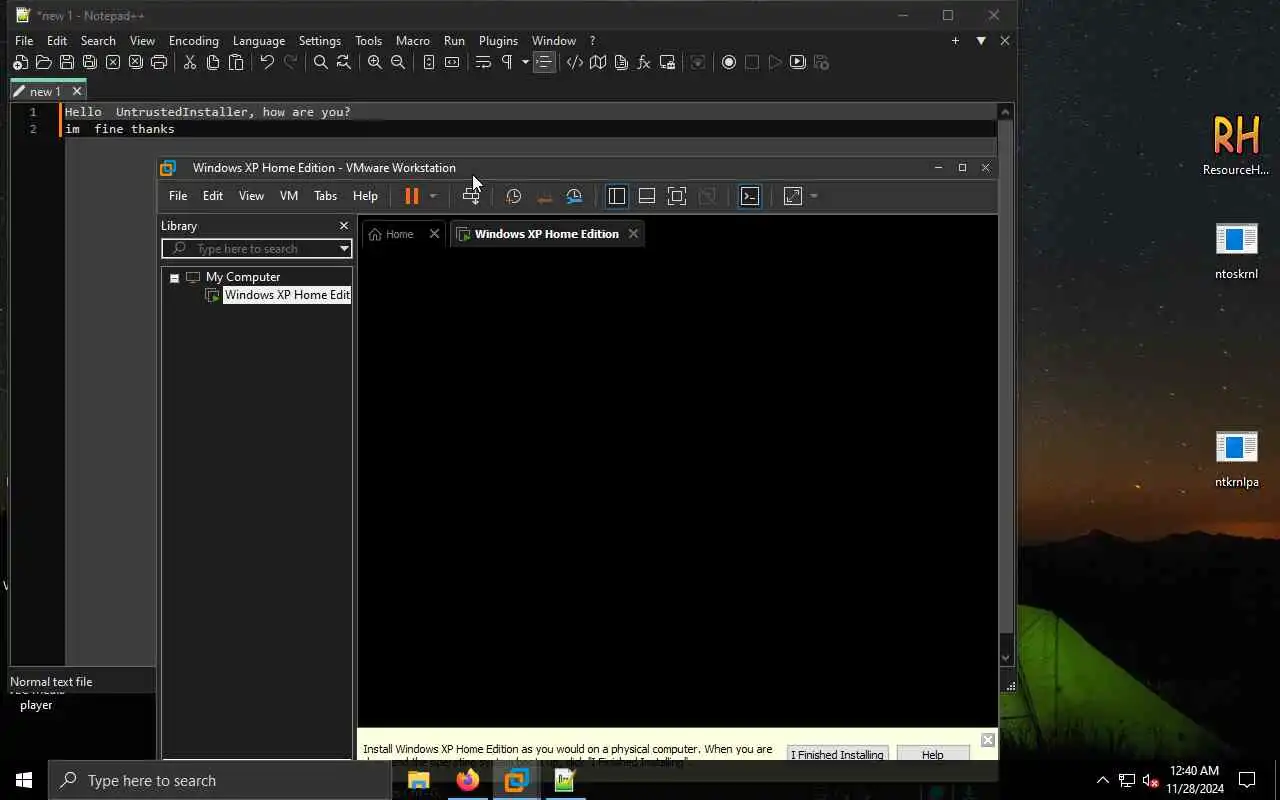Screen dimensions: 1280x800
Task: Click the Windows Start button
Action: [x=24, y=780]
